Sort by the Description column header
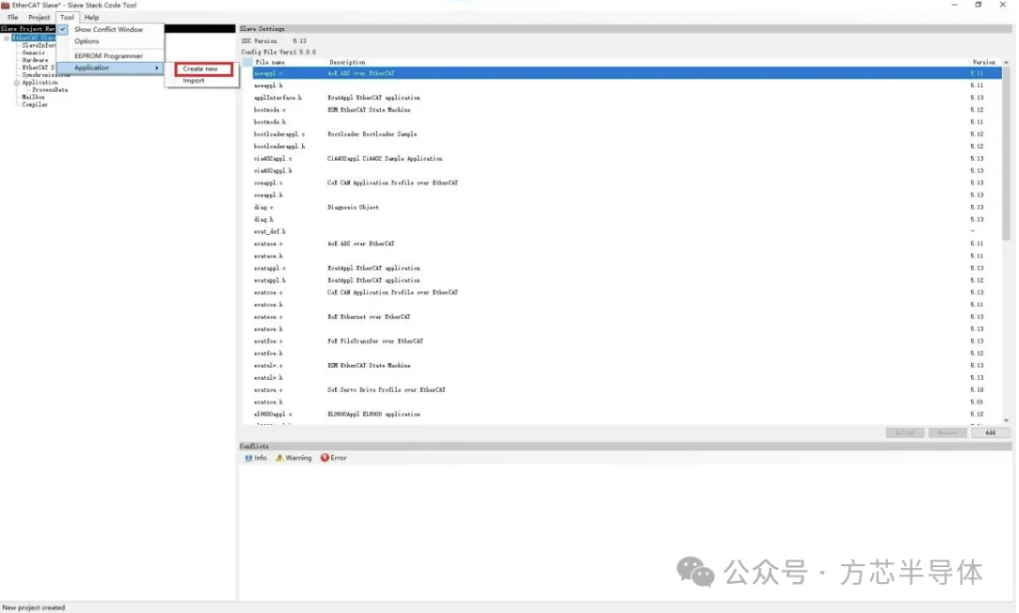 pyautogui.click(x=347, y=62)
